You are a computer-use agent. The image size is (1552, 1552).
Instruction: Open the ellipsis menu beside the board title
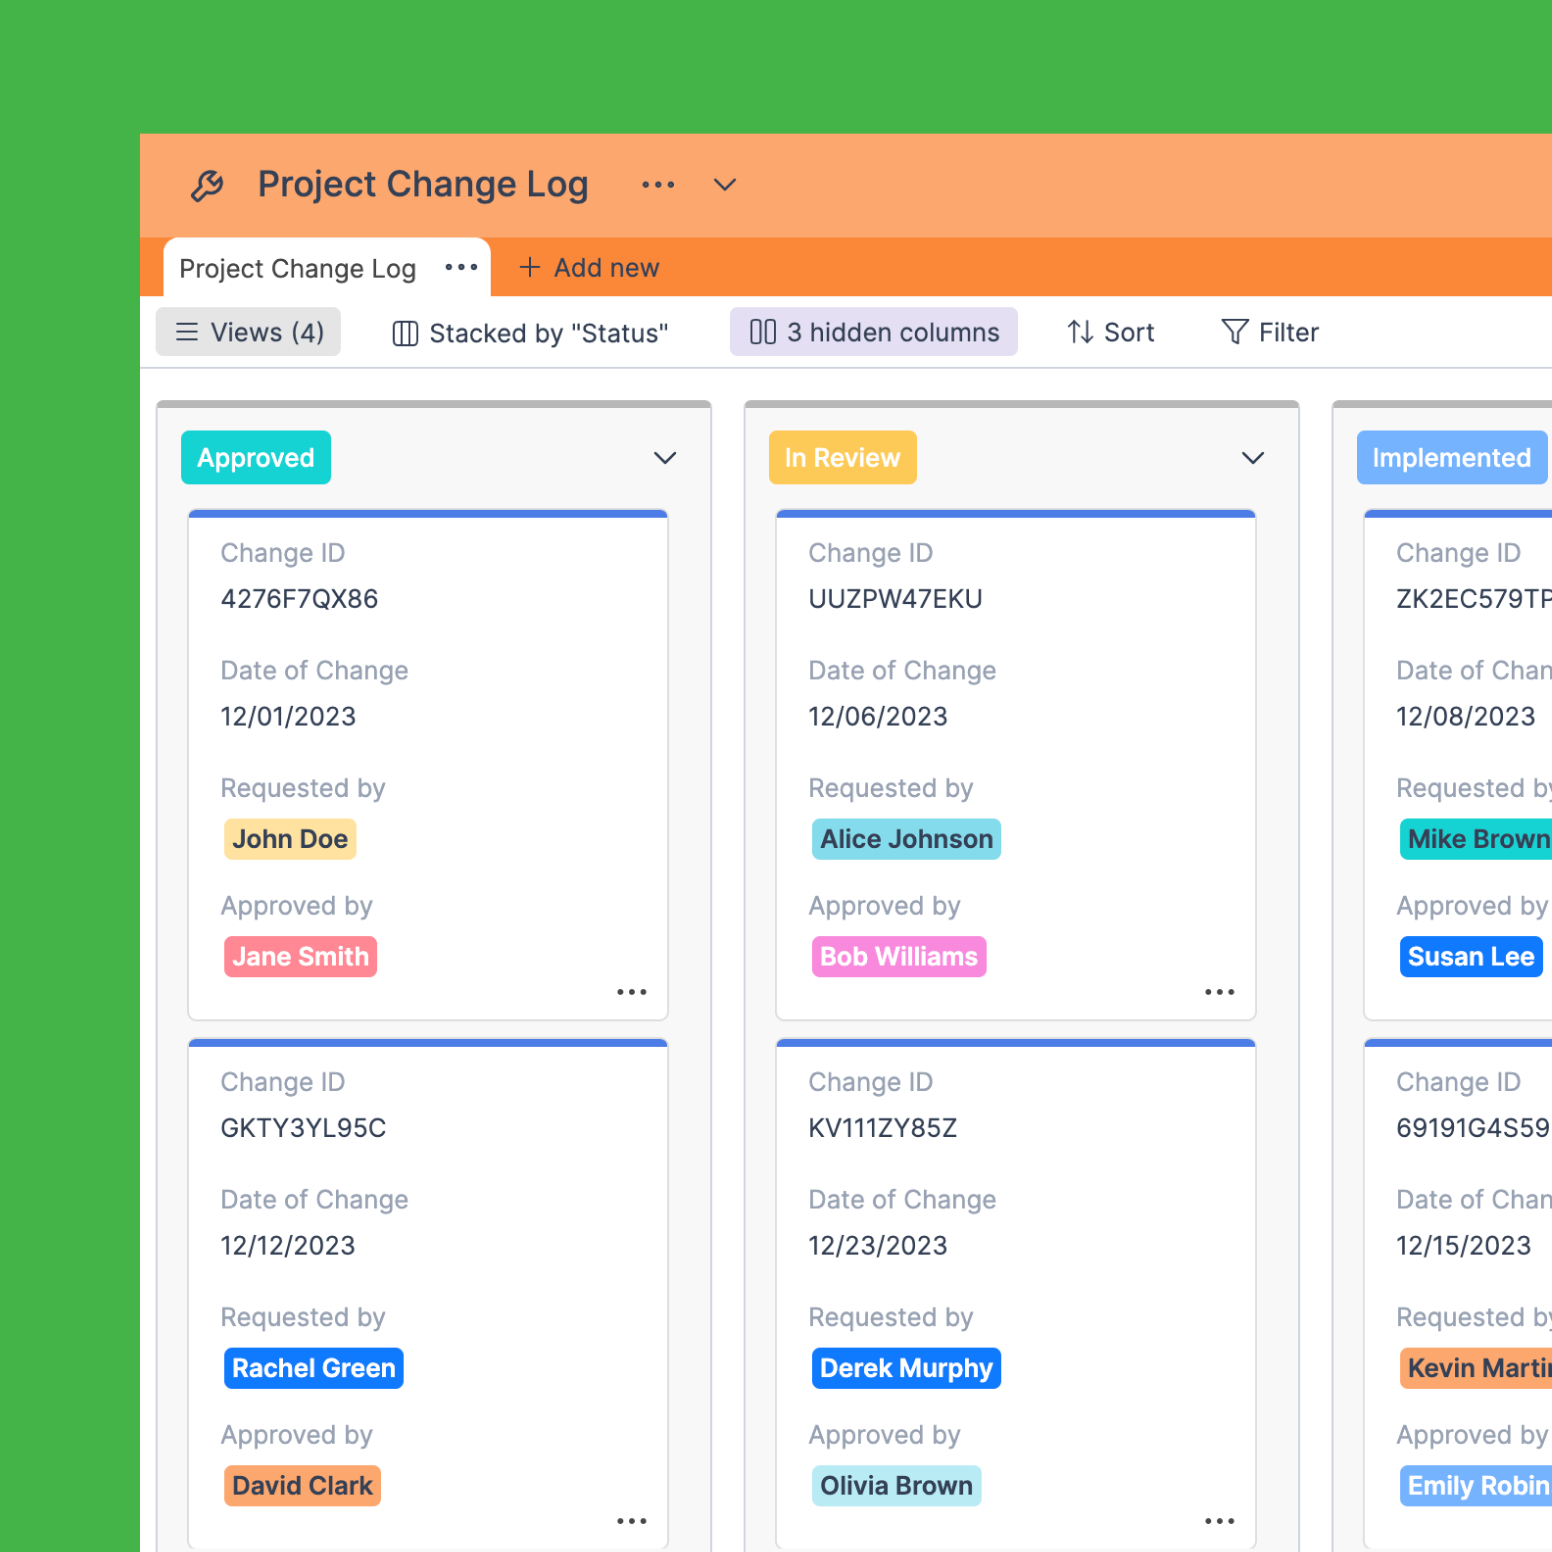tap(657, 184)
